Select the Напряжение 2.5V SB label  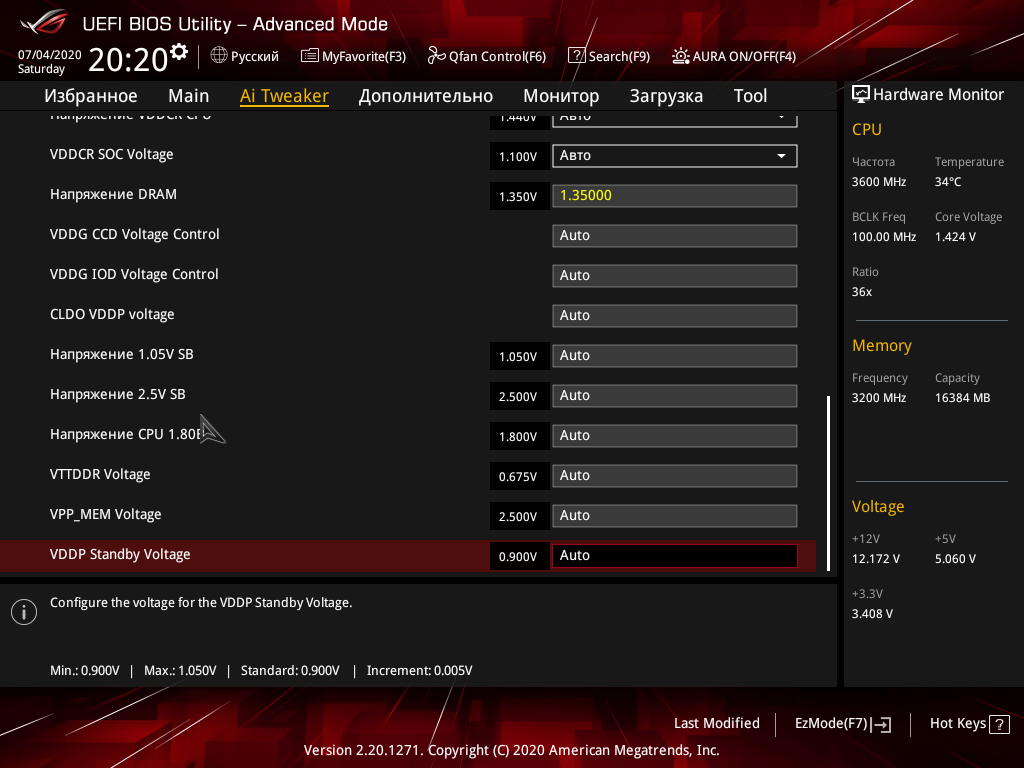click(x=118, y=394)
